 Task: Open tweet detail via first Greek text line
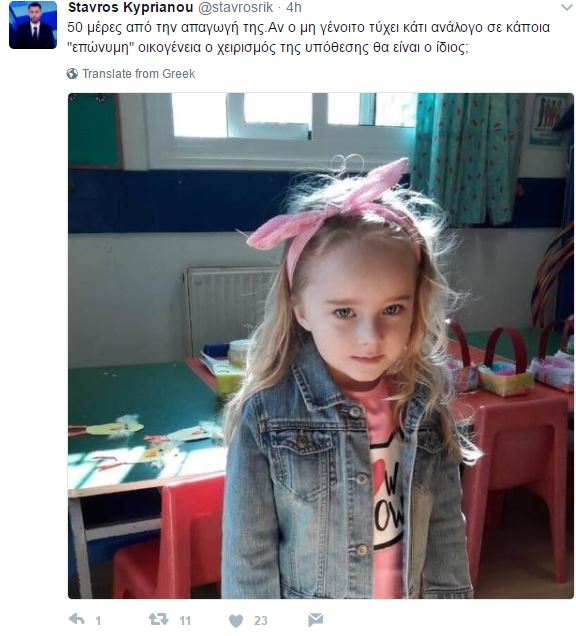[x=308, y=28]
